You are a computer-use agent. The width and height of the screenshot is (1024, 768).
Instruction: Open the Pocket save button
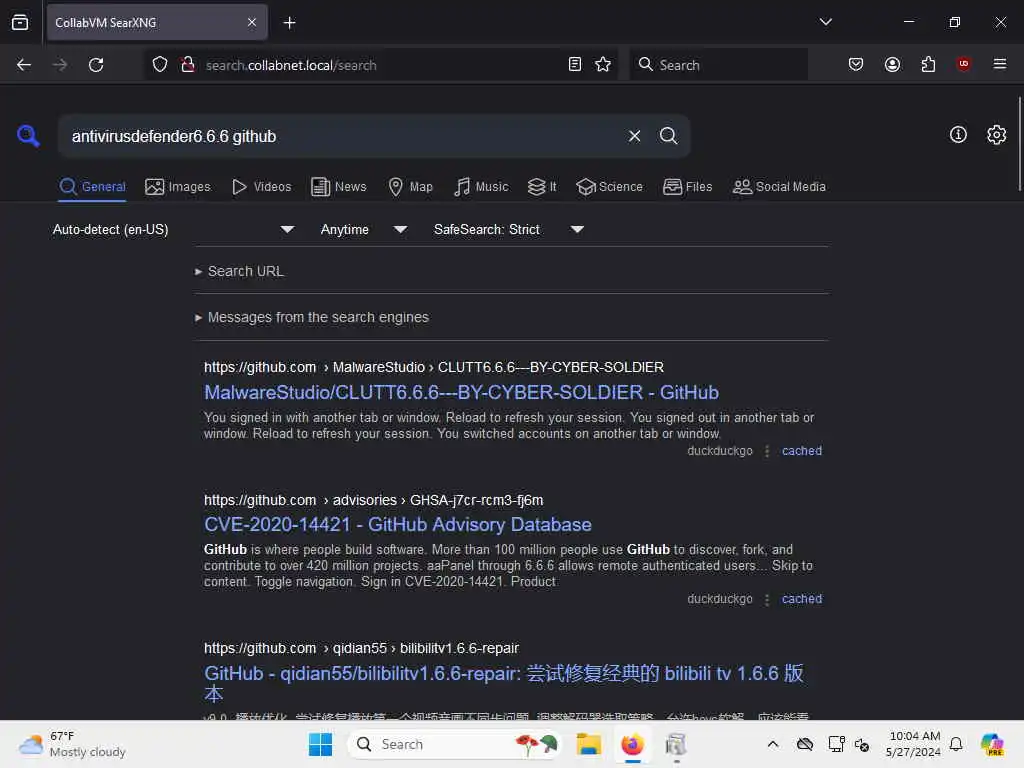[x=856, y=65]
